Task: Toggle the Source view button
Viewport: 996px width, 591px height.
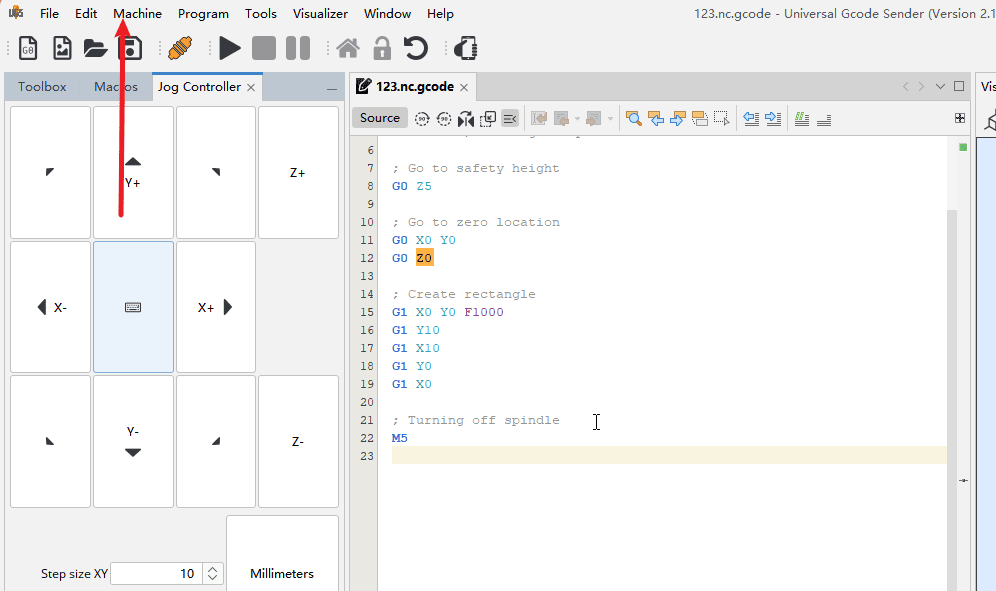Action: [380, 118]
